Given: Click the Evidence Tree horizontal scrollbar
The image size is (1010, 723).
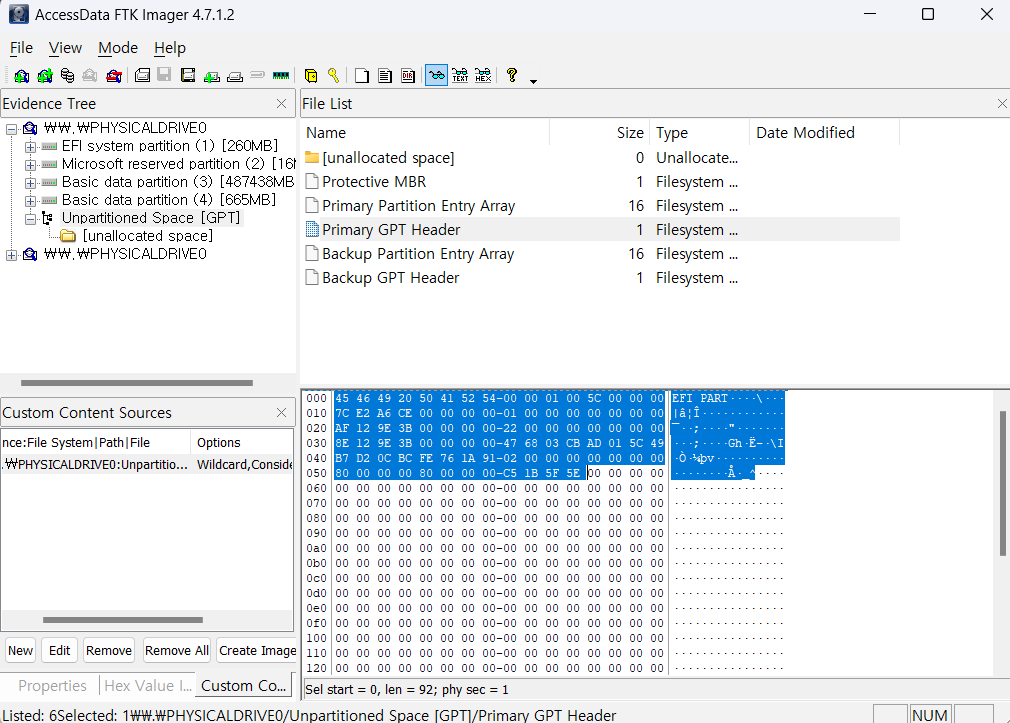Looking at the screenshot, I should [137, 383].
